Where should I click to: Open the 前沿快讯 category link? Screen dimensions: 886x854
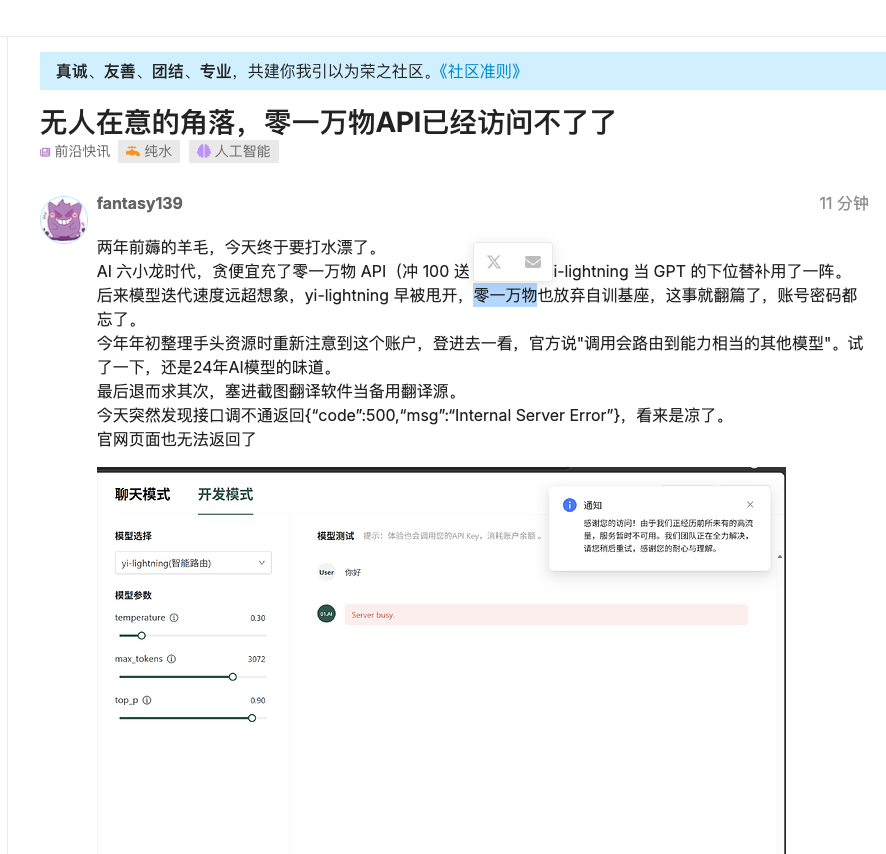pos(75,151)
